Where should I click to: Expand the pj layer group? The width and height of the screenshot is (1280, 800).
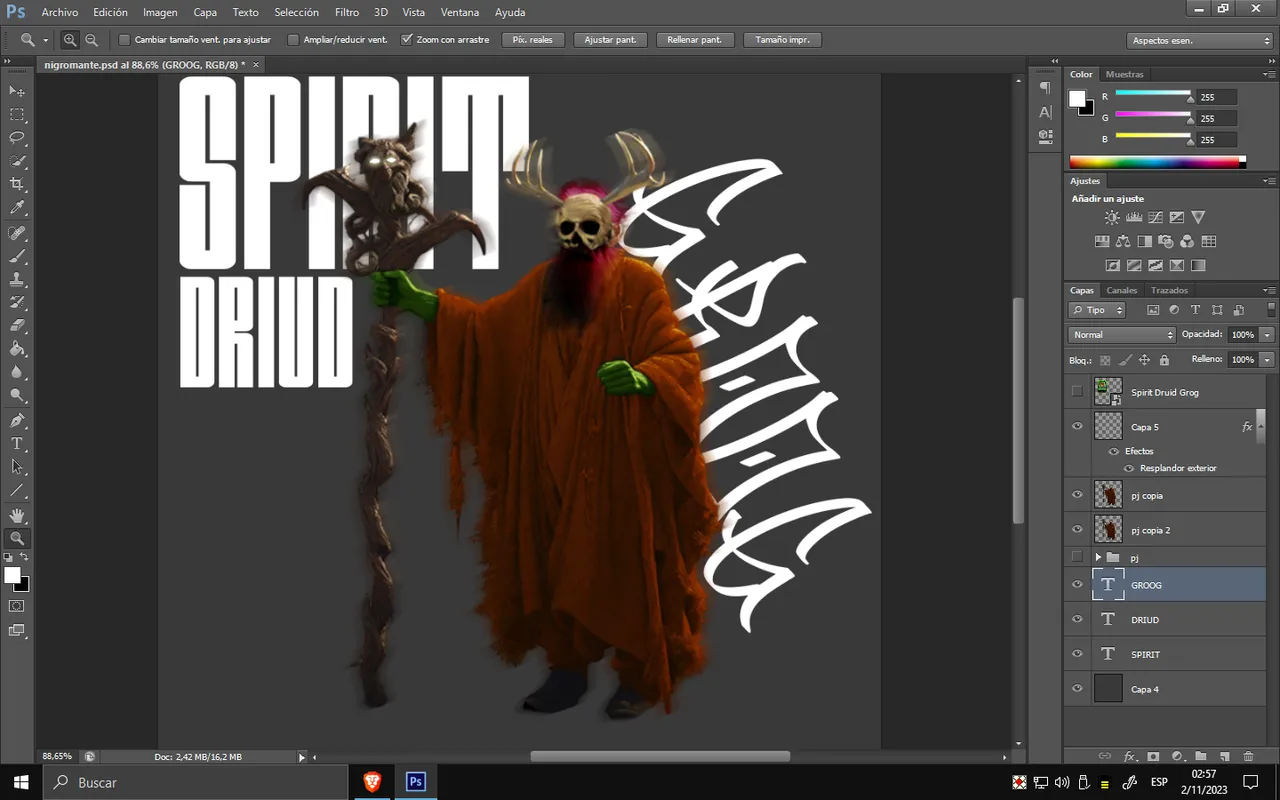pos(1098,557)
